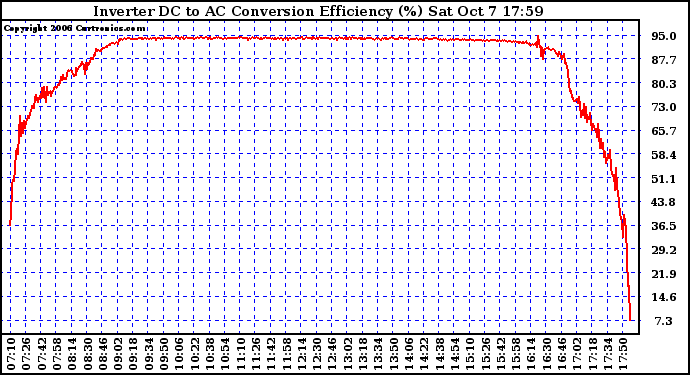Click the 17:50 time label

tap(623, 354)
